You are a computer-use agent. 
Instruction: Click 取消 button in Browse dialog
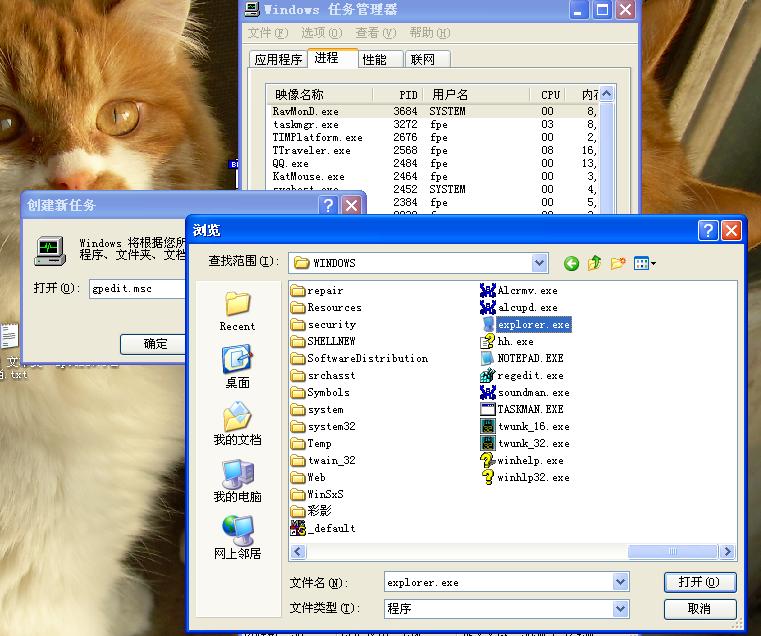[700, 608]
